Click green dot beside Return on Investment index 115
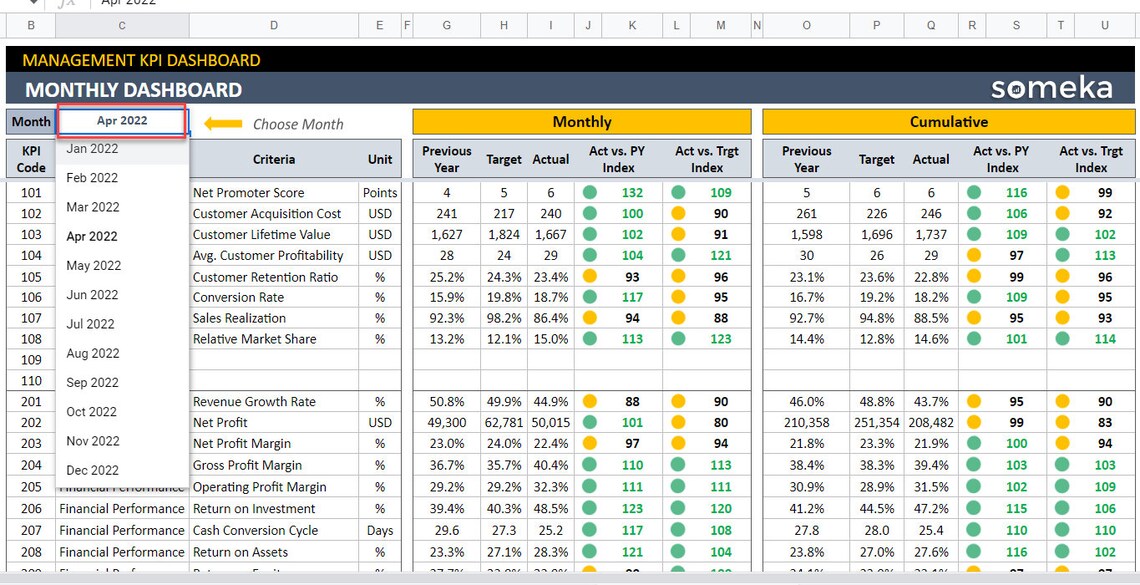 [x=974, y=509]
